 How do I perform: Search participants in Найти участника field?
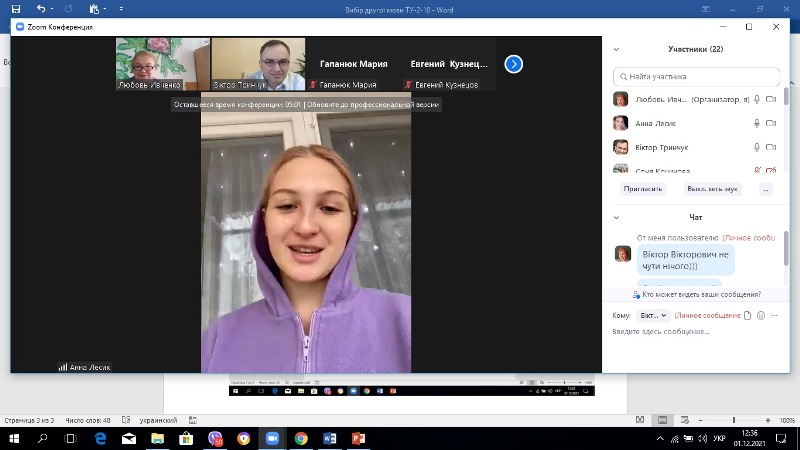pos(696,77)
